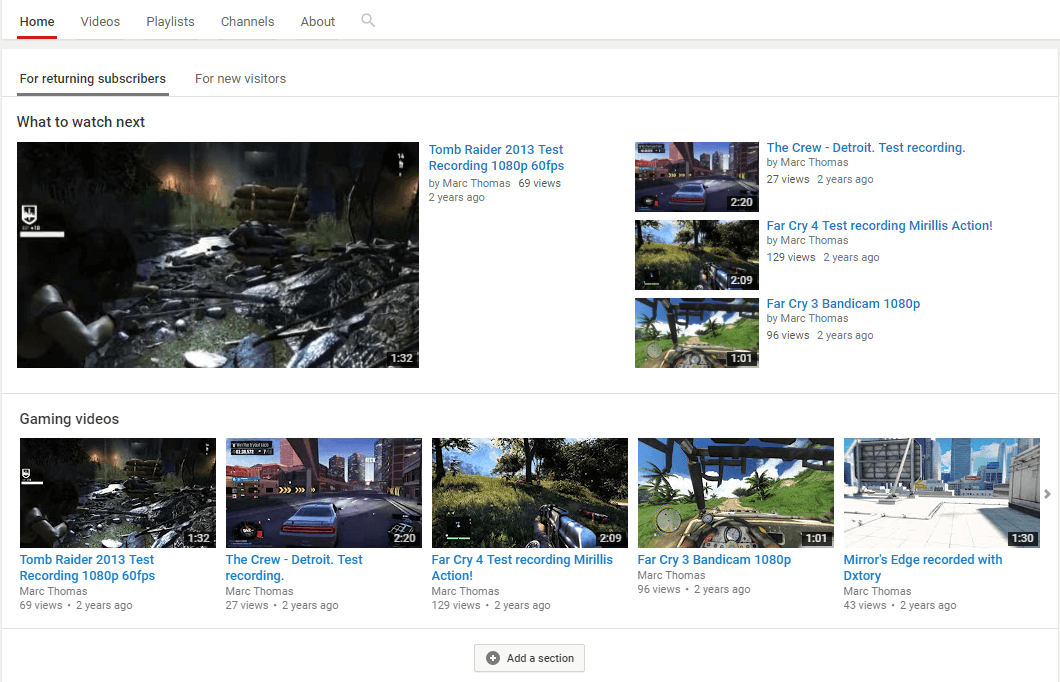Click the Gaming videos section heading

[x=69, y=419]
